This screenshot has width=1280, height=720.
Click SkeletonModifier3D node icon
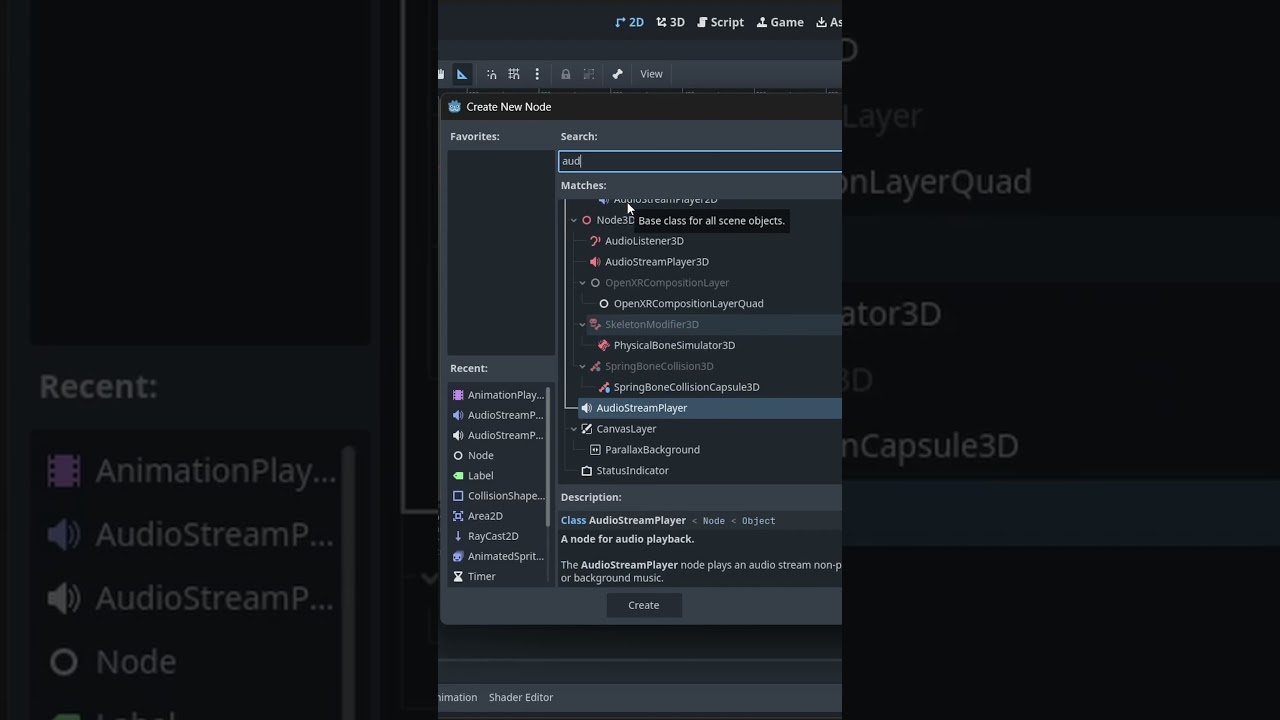(x=595, y=325)
